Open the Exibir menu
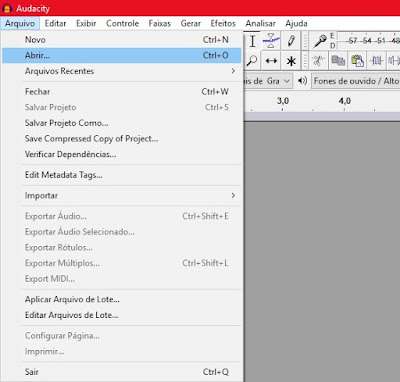The height and width of the screenshot is (382, 400). 86,23
